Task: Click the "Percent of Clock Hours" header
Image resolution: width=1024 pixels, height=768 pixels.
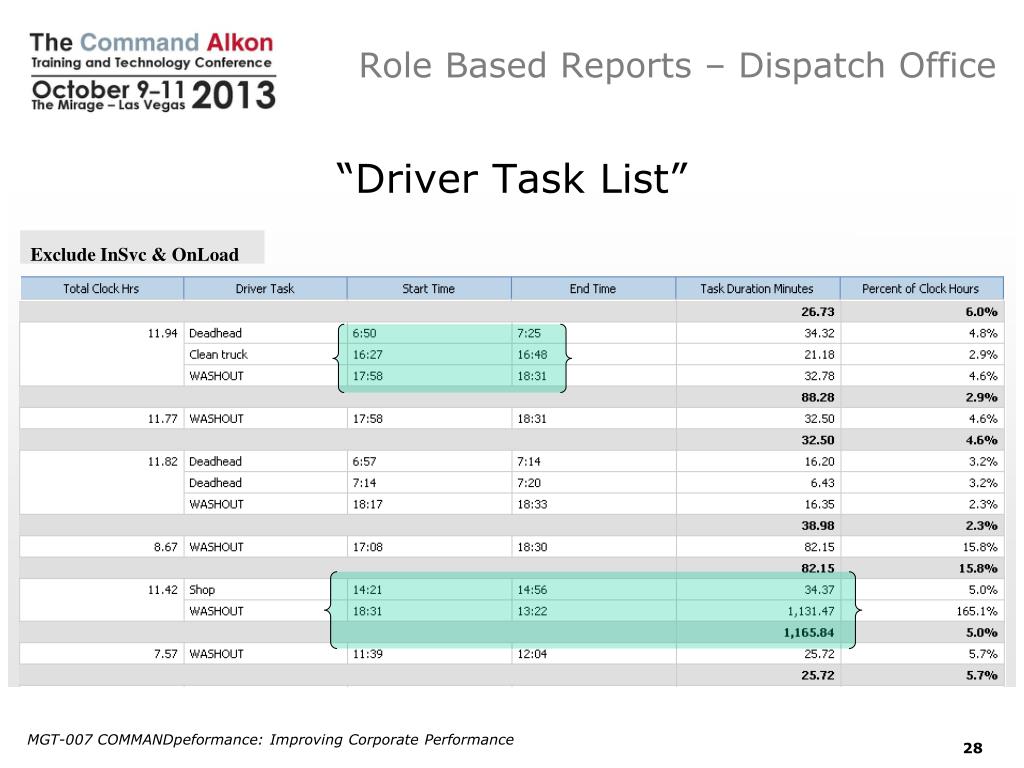Action: pyautogui.click(x=921, y=289)
